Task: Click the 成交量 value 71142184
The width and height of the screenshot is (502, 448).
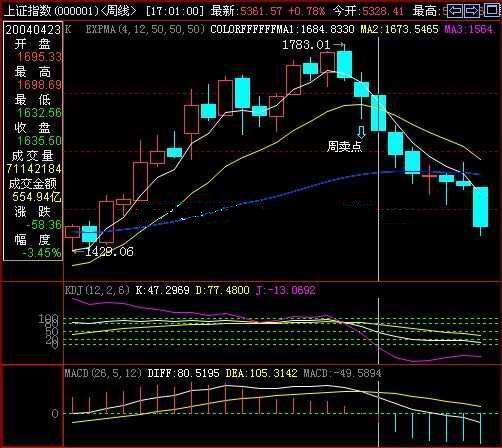Action: [x=34, y=169]
